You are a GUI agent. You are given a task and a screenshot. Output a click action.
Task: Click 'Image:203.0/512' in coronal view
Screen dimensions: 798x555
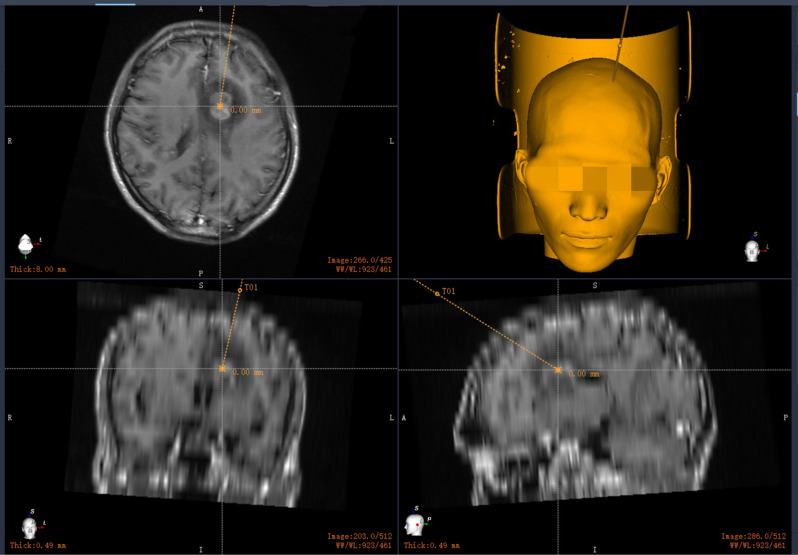tap(360, 536)
